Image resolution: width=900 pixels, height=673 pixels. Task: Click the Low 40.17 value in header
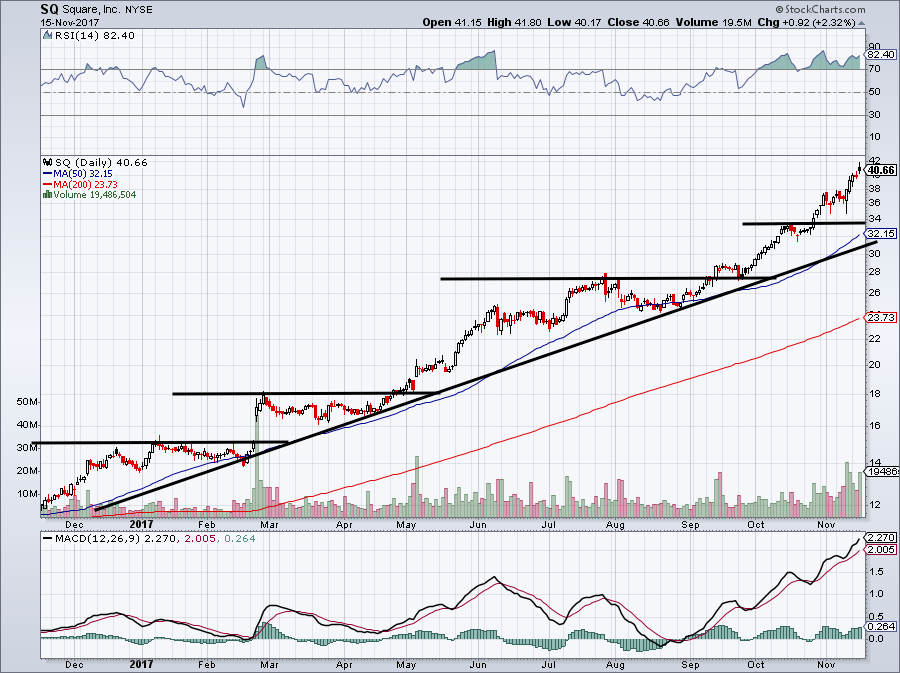[x=573, y=22]
